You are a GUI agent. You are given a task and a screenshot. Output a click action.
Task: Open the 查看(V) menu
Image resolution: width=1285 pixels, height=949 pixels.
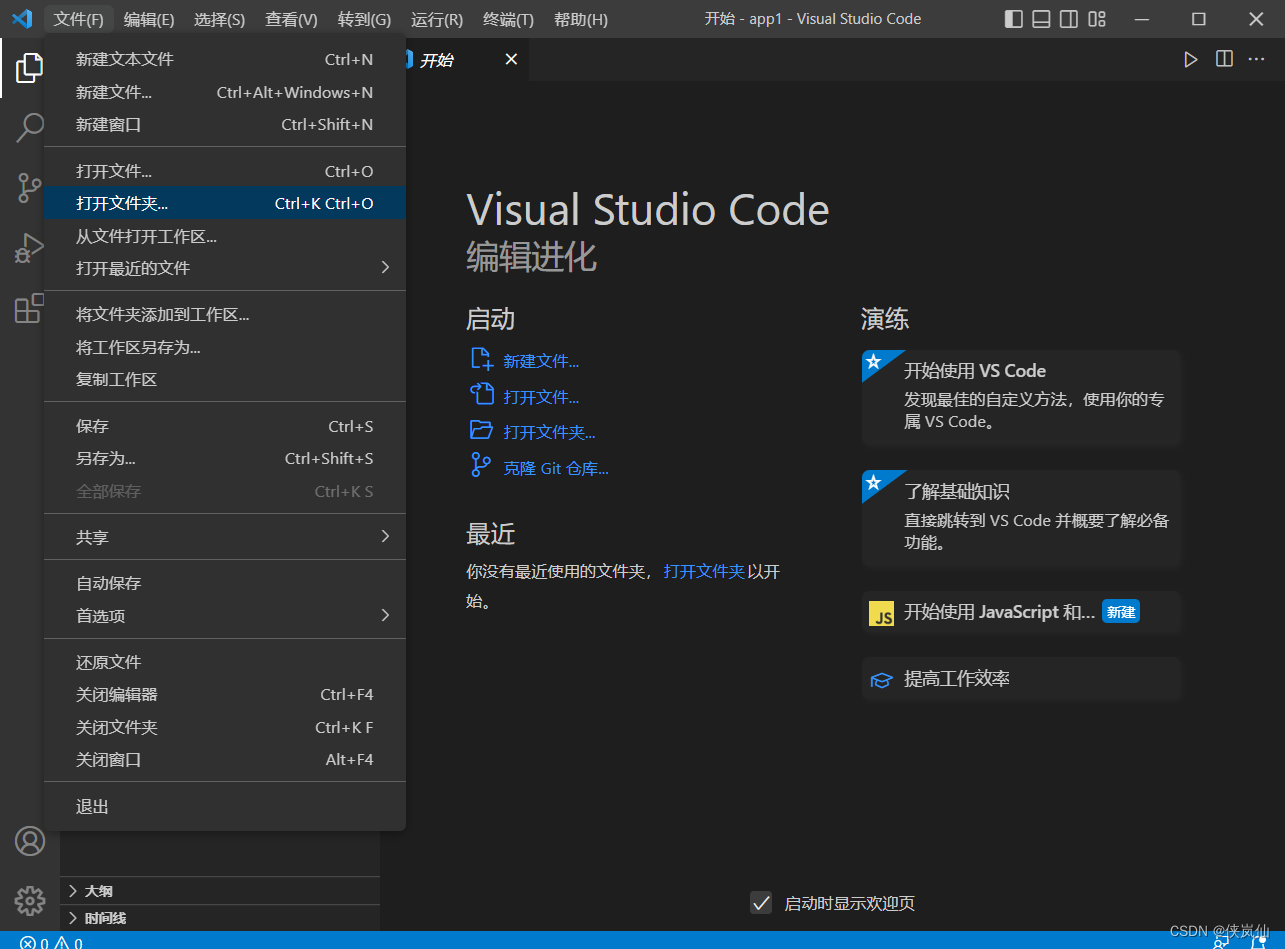tap(291, 19)
